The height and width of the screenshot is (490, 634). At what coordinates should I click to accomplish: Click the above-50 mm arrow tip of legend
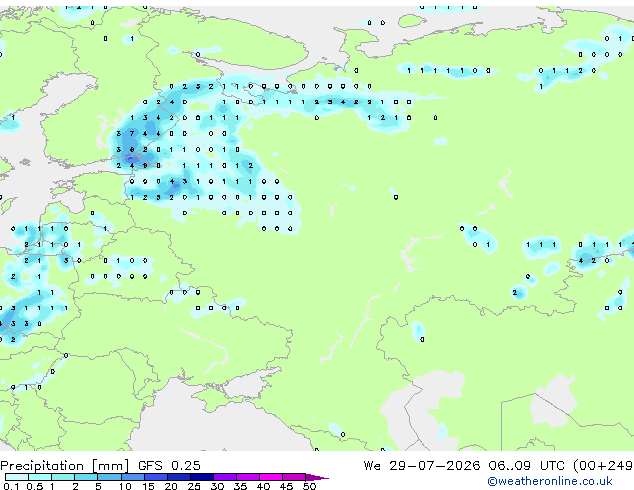coord(317,477)
